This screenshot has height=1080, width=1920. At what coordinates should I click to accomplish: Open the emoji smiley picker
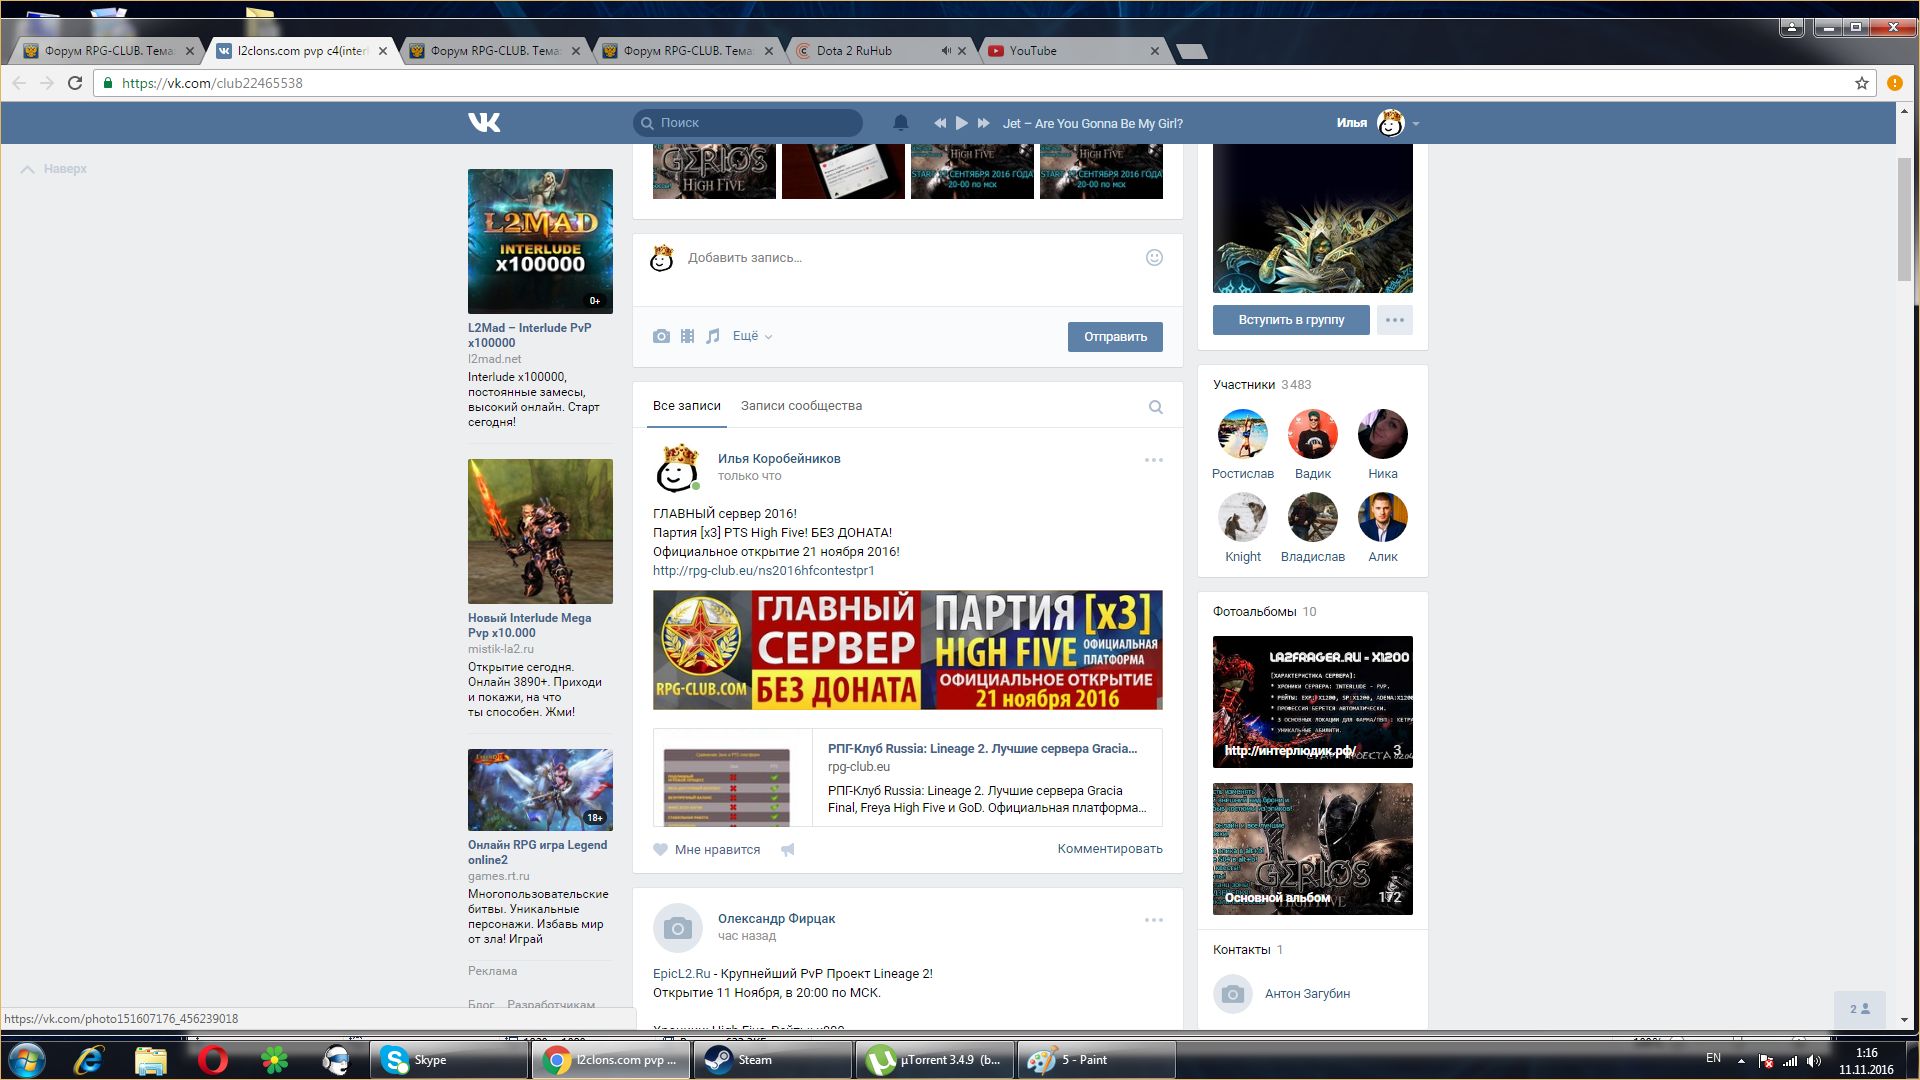coord(1154,257)
